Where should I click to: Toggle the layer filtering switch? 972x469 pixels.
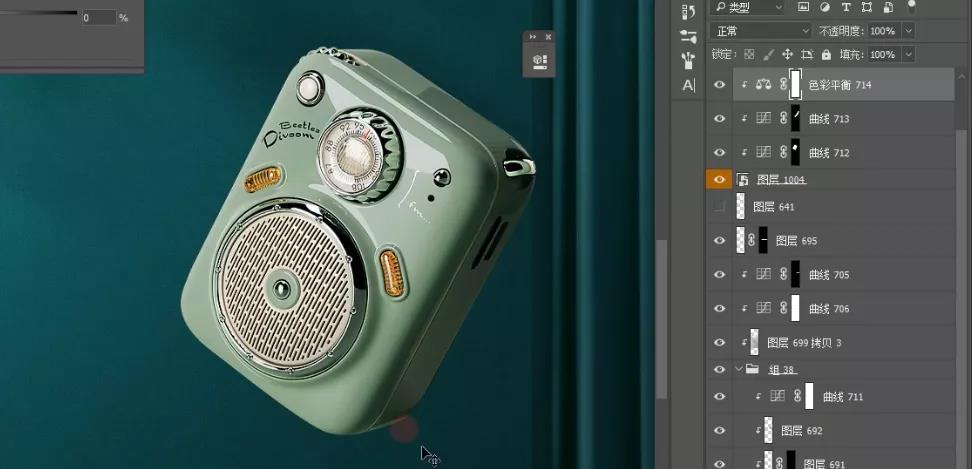(x=911, y=6)
